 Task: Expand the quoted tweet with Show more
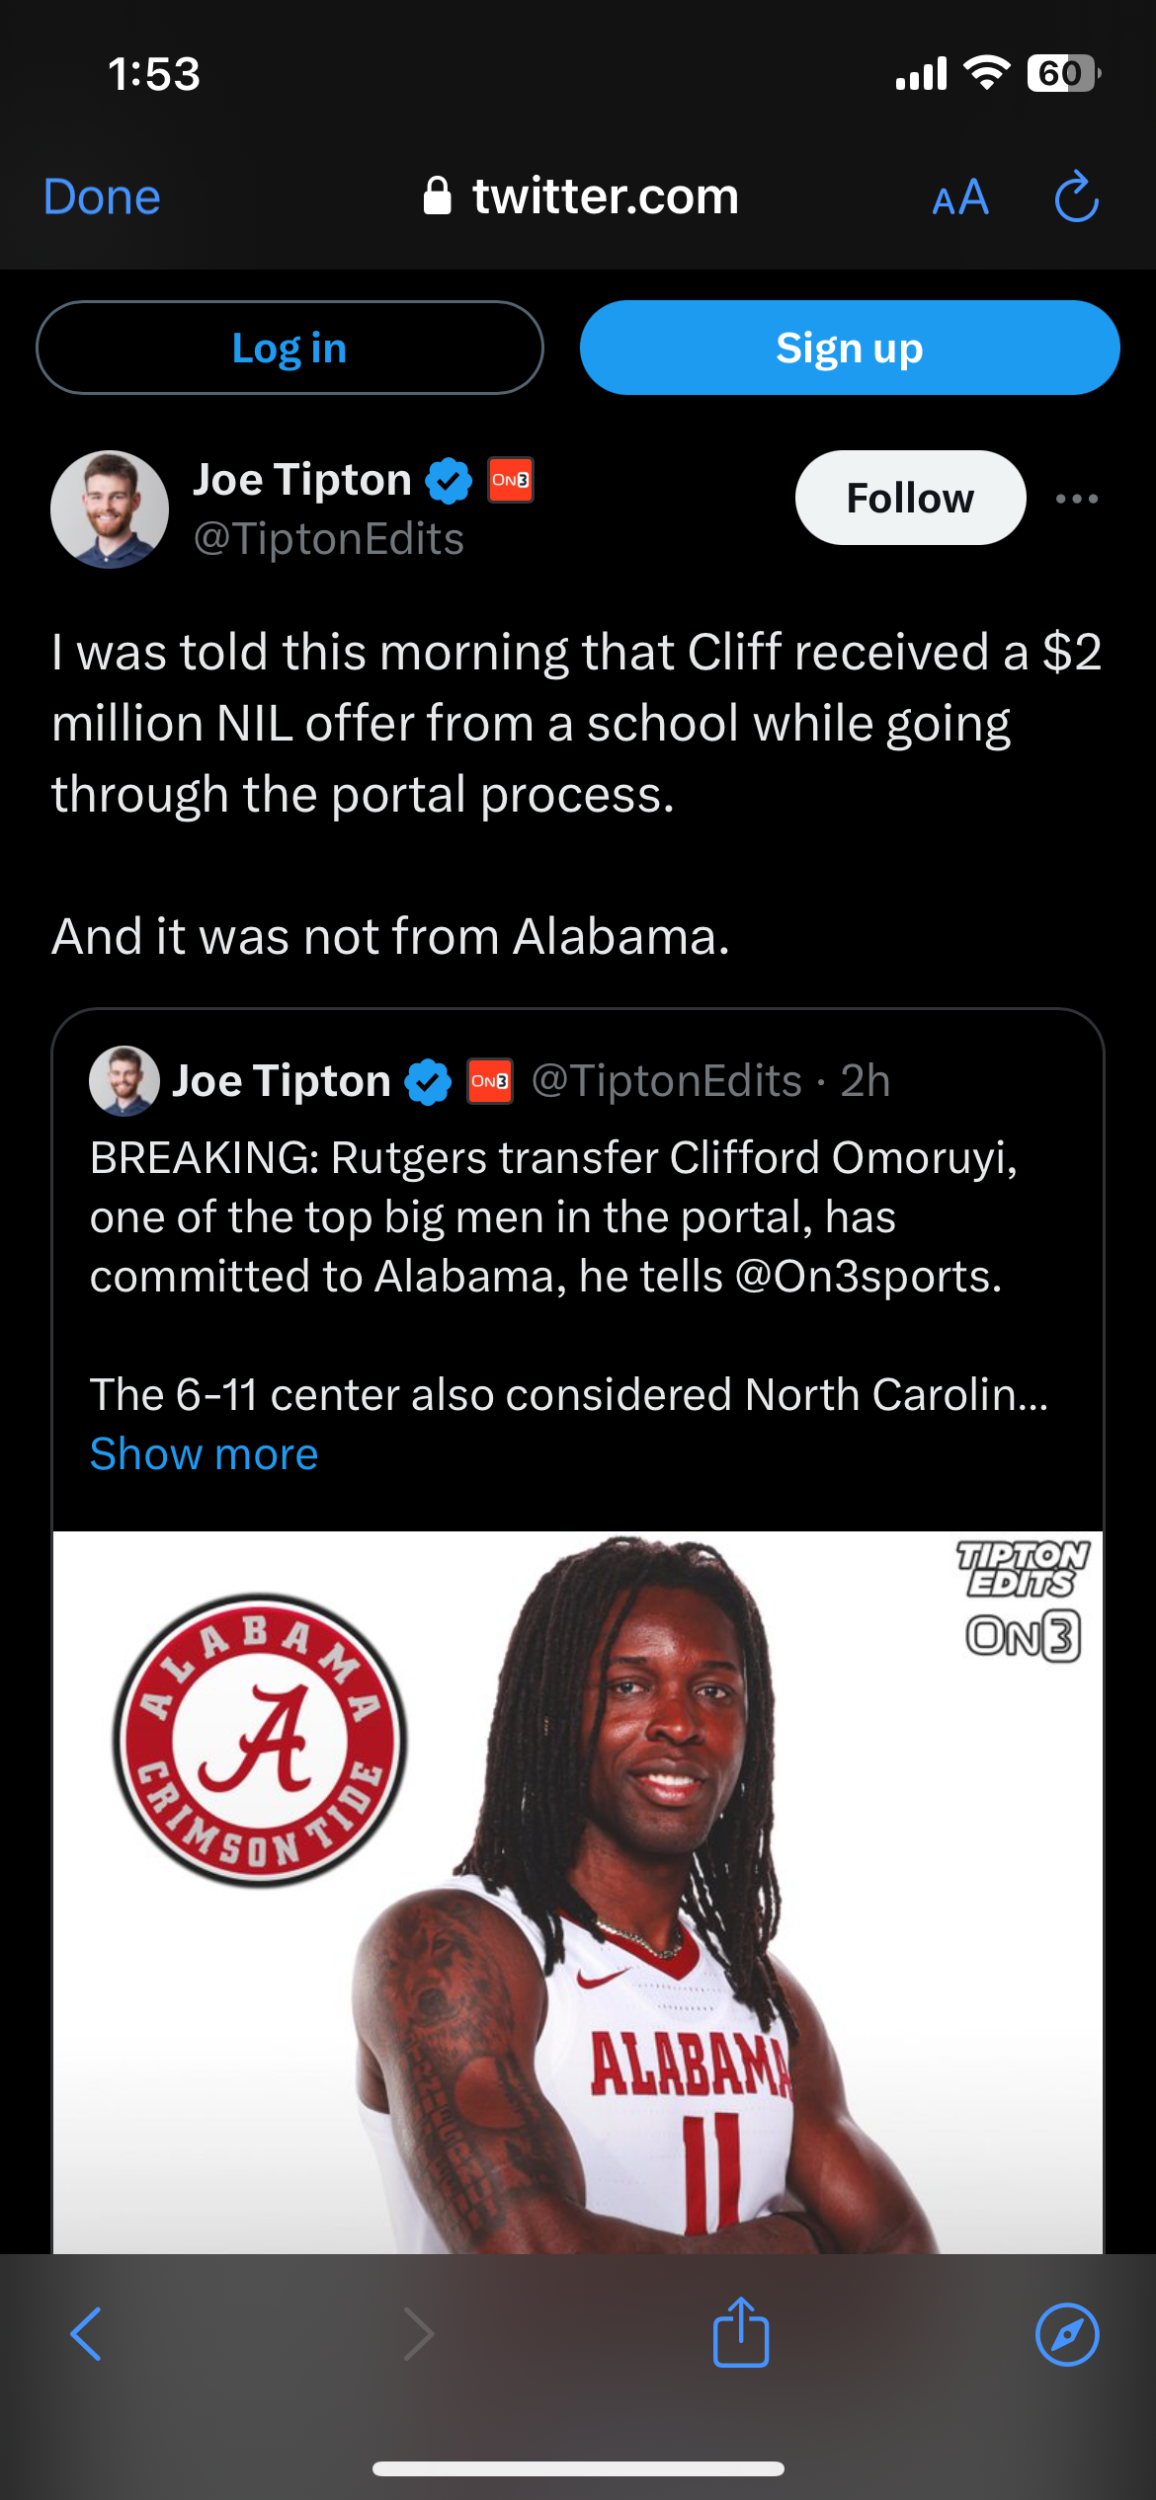coord(204,1454)
